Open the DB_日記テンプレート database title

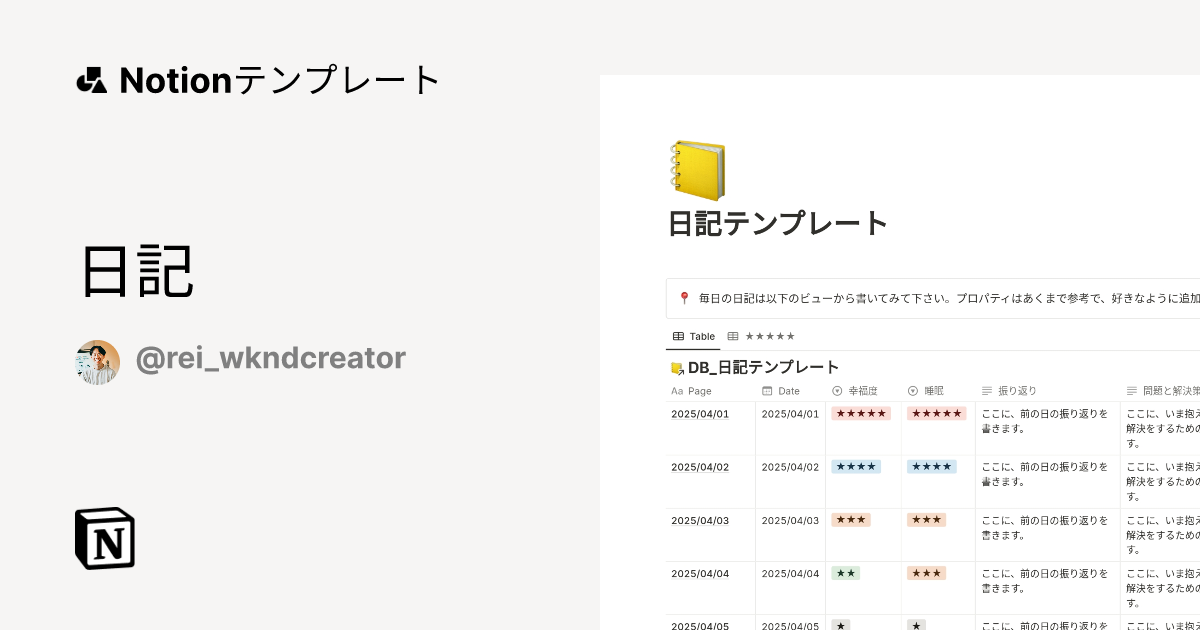tap(763, 367)
